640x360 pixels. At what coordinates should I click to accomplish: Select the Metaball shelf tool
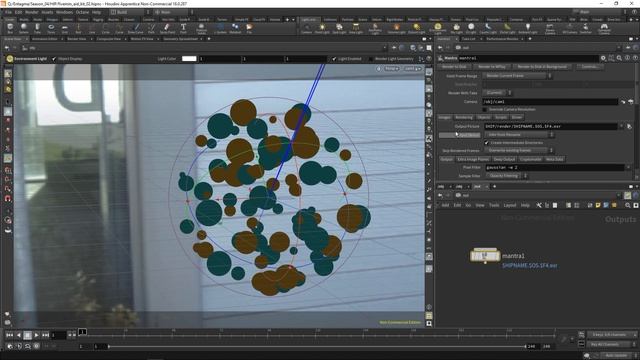point(235,29)
